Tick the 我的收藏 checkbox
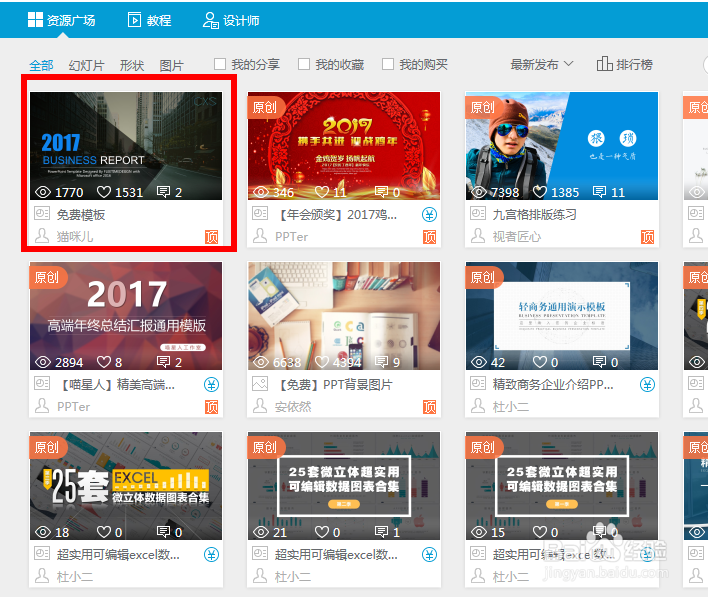 (304, 64)
